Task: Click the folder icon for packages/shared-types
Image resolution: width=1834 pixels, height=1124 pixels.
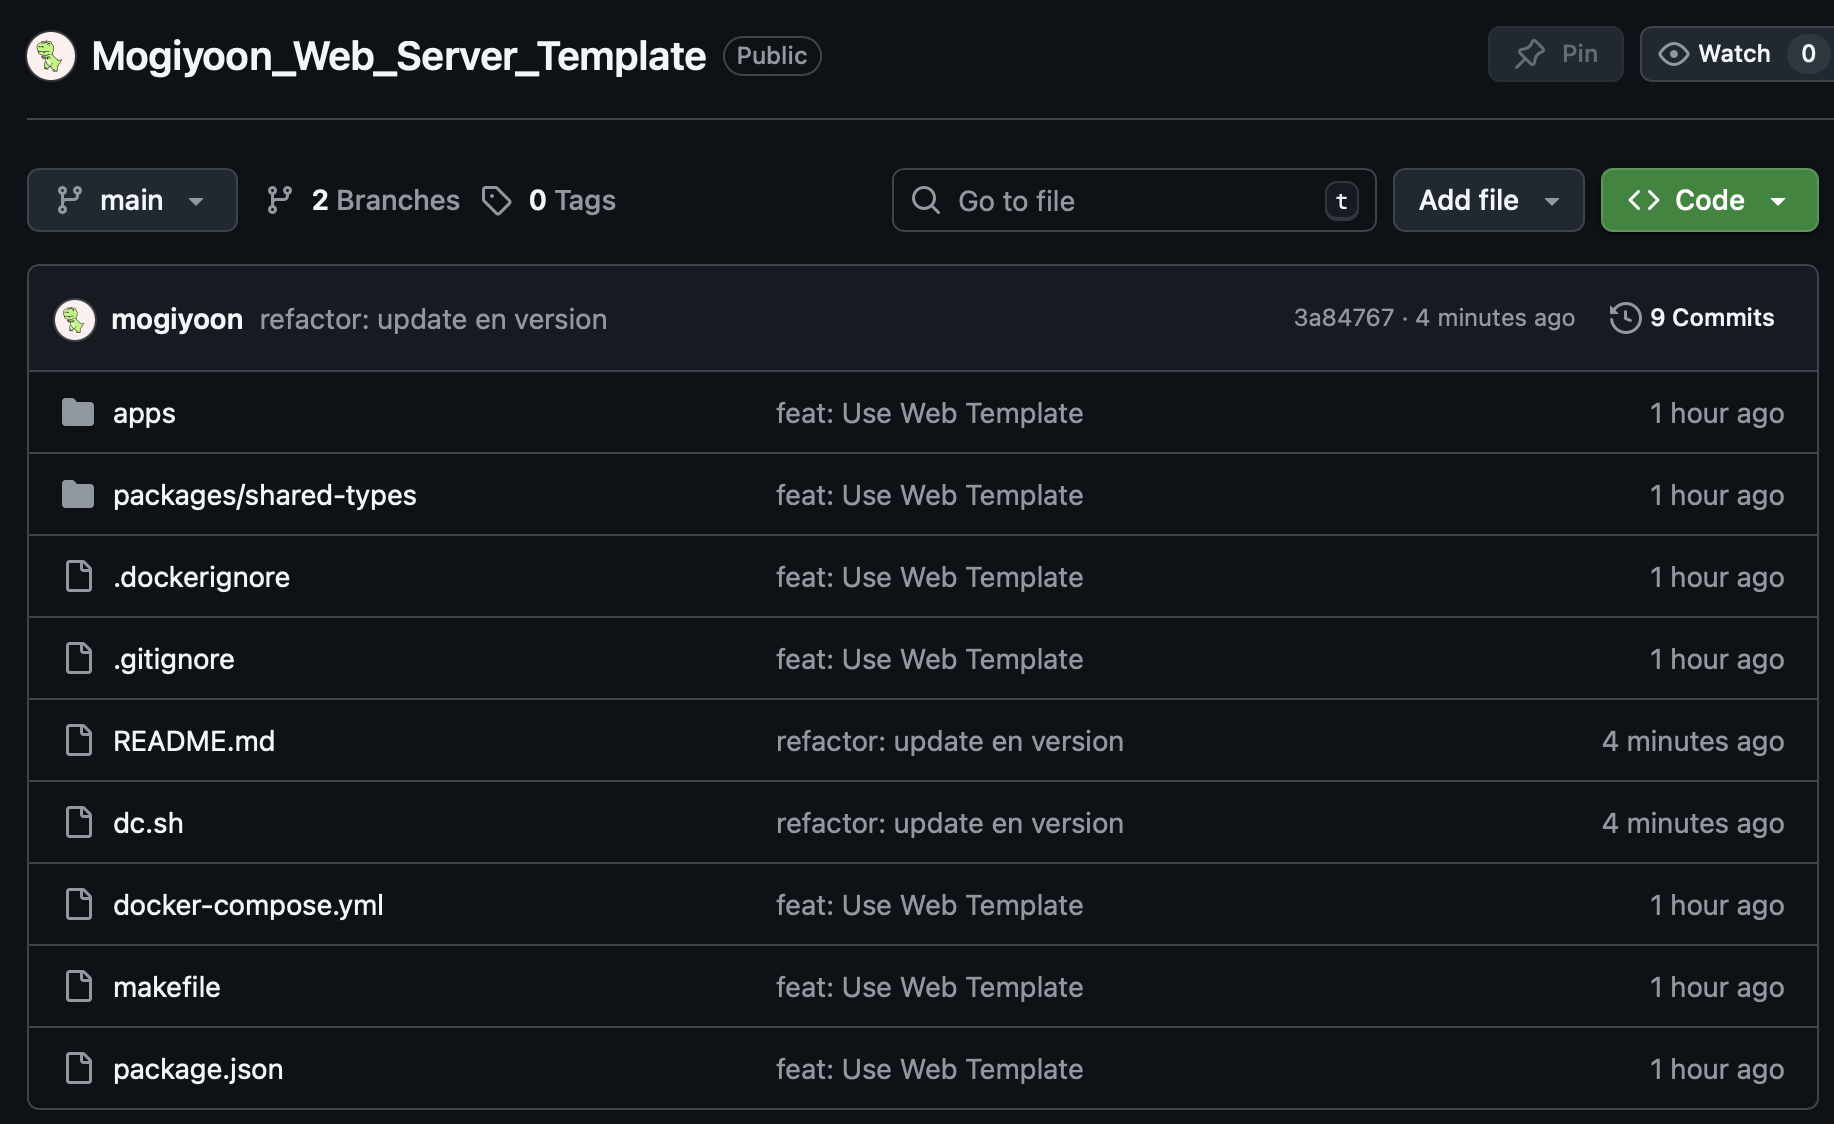Action: pyautogui.click(x=78, y=494)
